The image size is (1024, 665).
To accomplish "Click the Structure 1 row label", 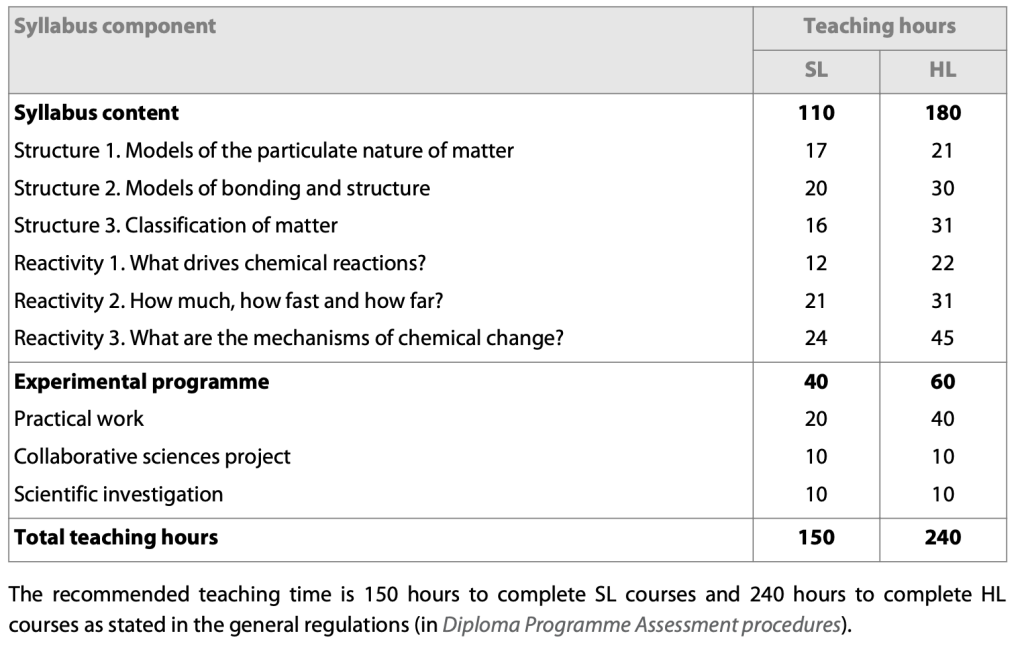I will (x=264, y=151).
